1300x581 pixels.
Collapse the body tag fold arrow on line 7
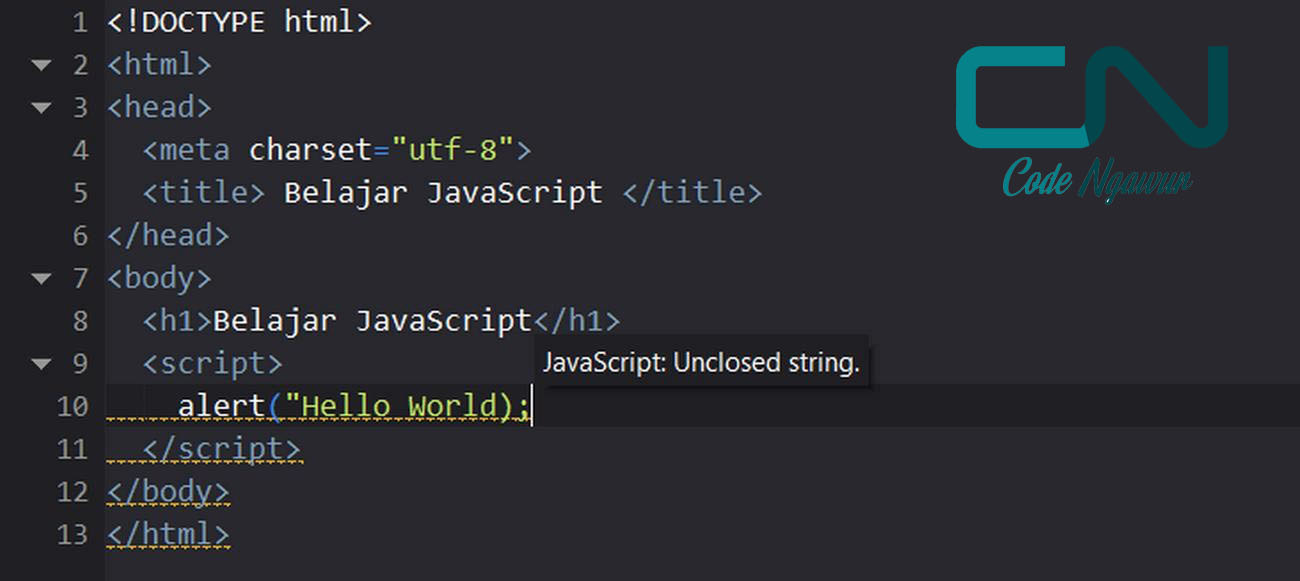click(41, 279)
